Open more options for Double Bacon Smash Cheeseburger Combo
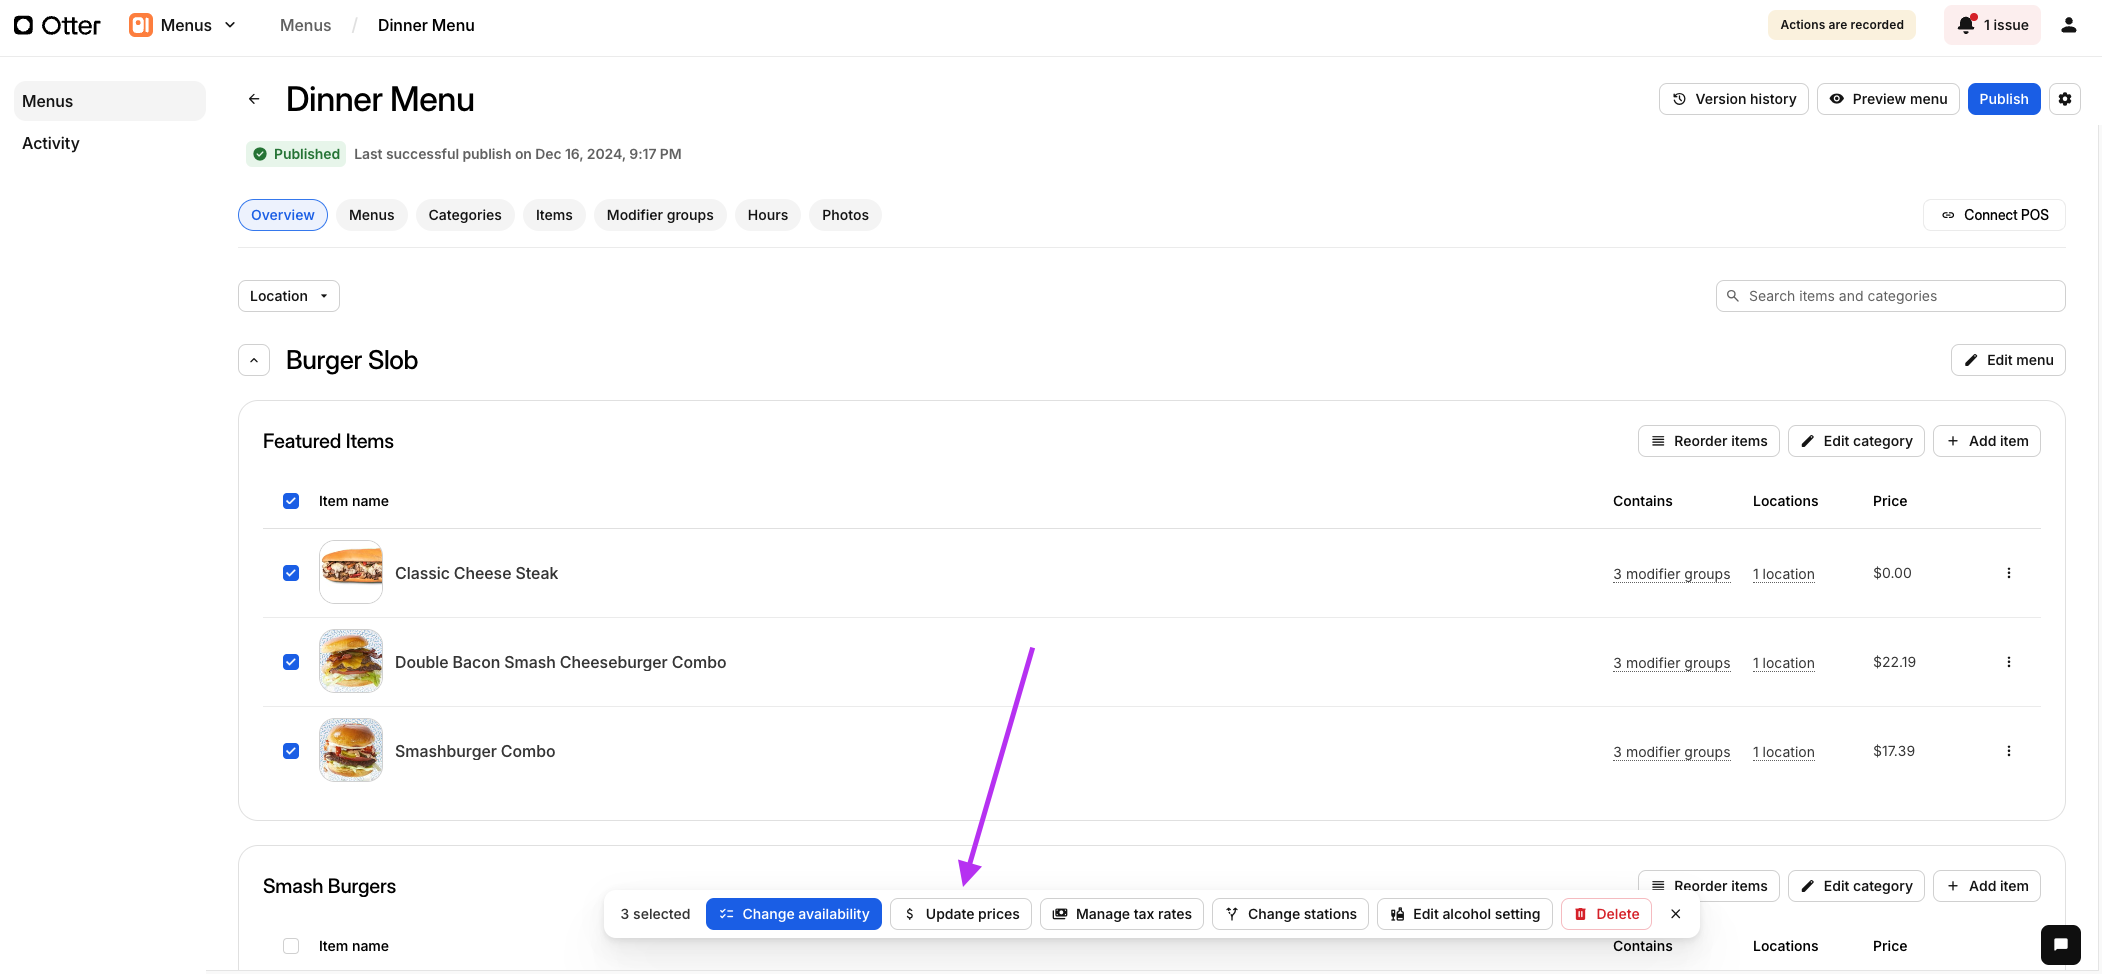The image size is (2102, 974). (2009, 662)
